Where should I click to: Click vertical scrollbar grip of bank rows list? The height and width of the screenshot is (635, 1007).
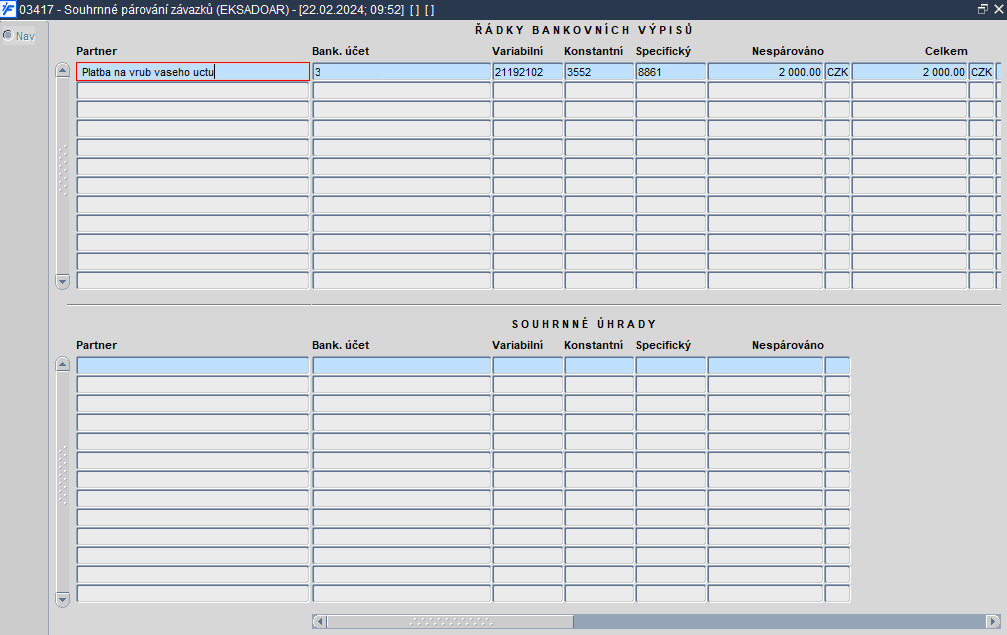[x=62, y=171]
